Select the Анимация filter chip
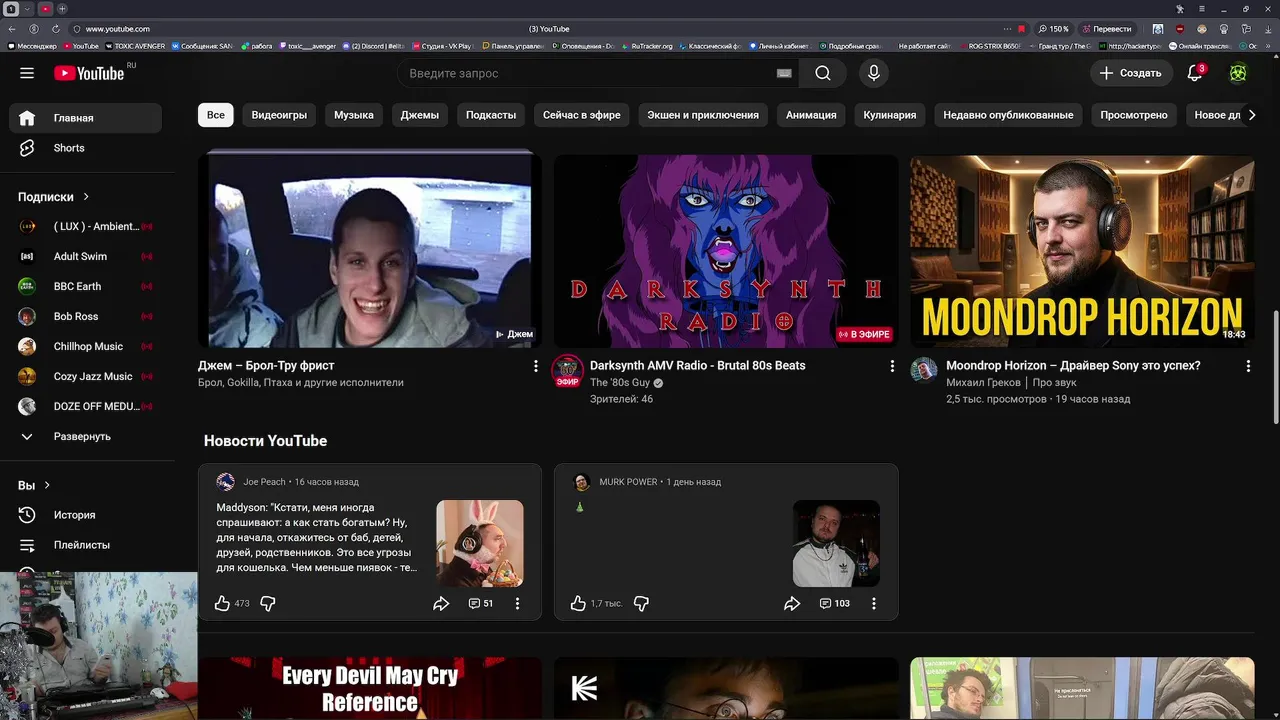 click(811, 115)
